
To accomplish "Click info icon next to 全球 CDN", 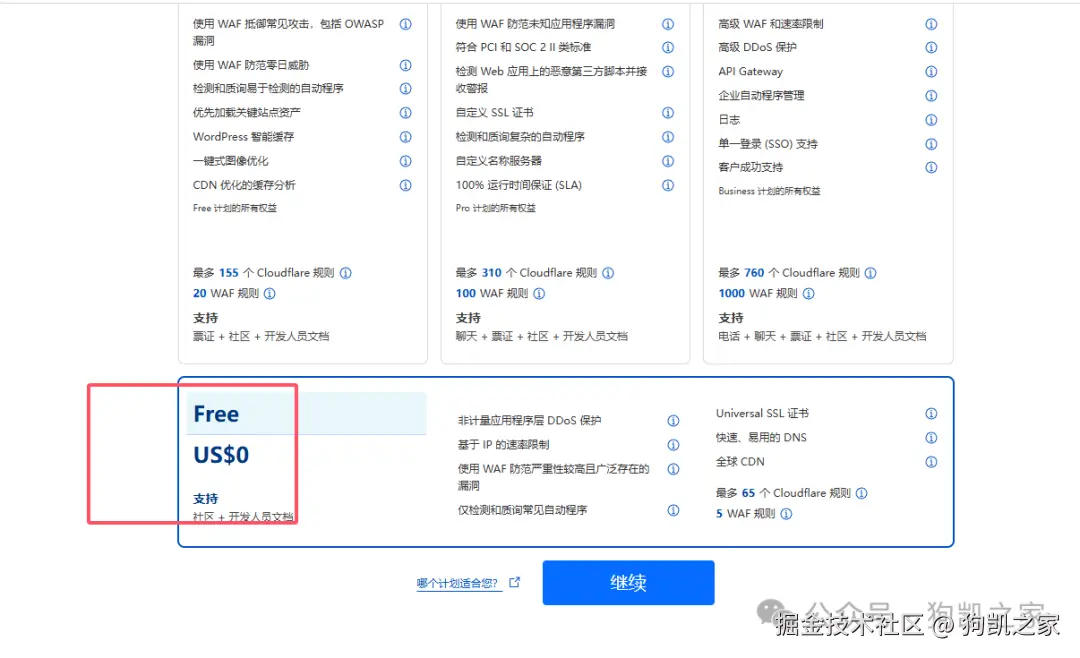I will pos(931,461).
